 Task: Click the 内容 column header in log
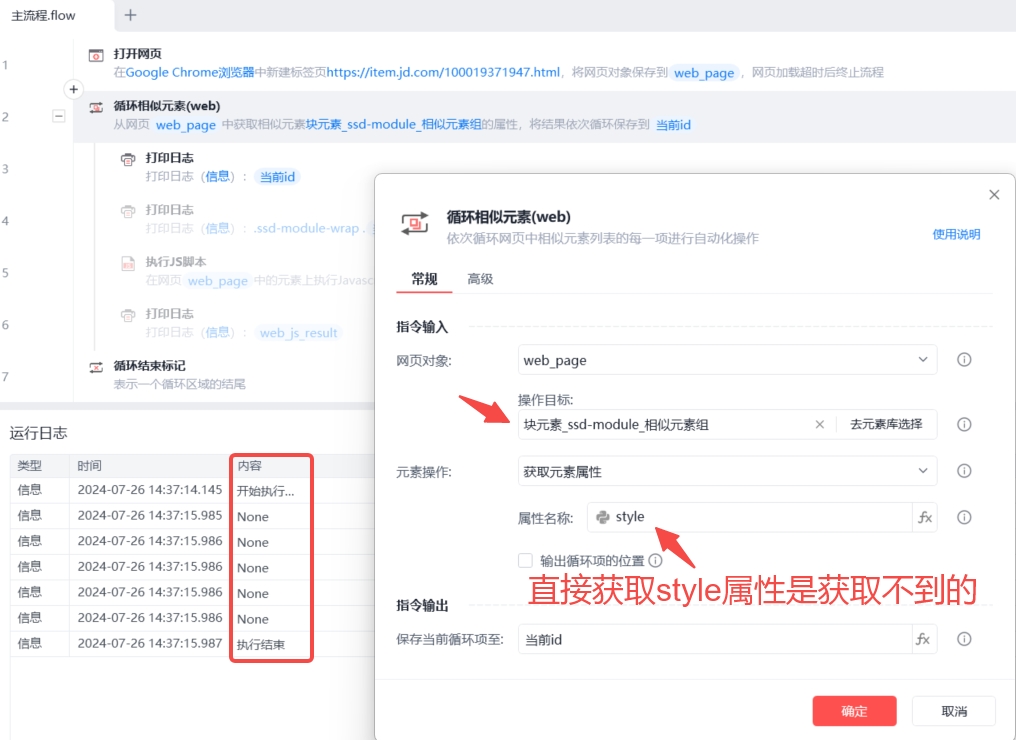(x=249, y=465)
